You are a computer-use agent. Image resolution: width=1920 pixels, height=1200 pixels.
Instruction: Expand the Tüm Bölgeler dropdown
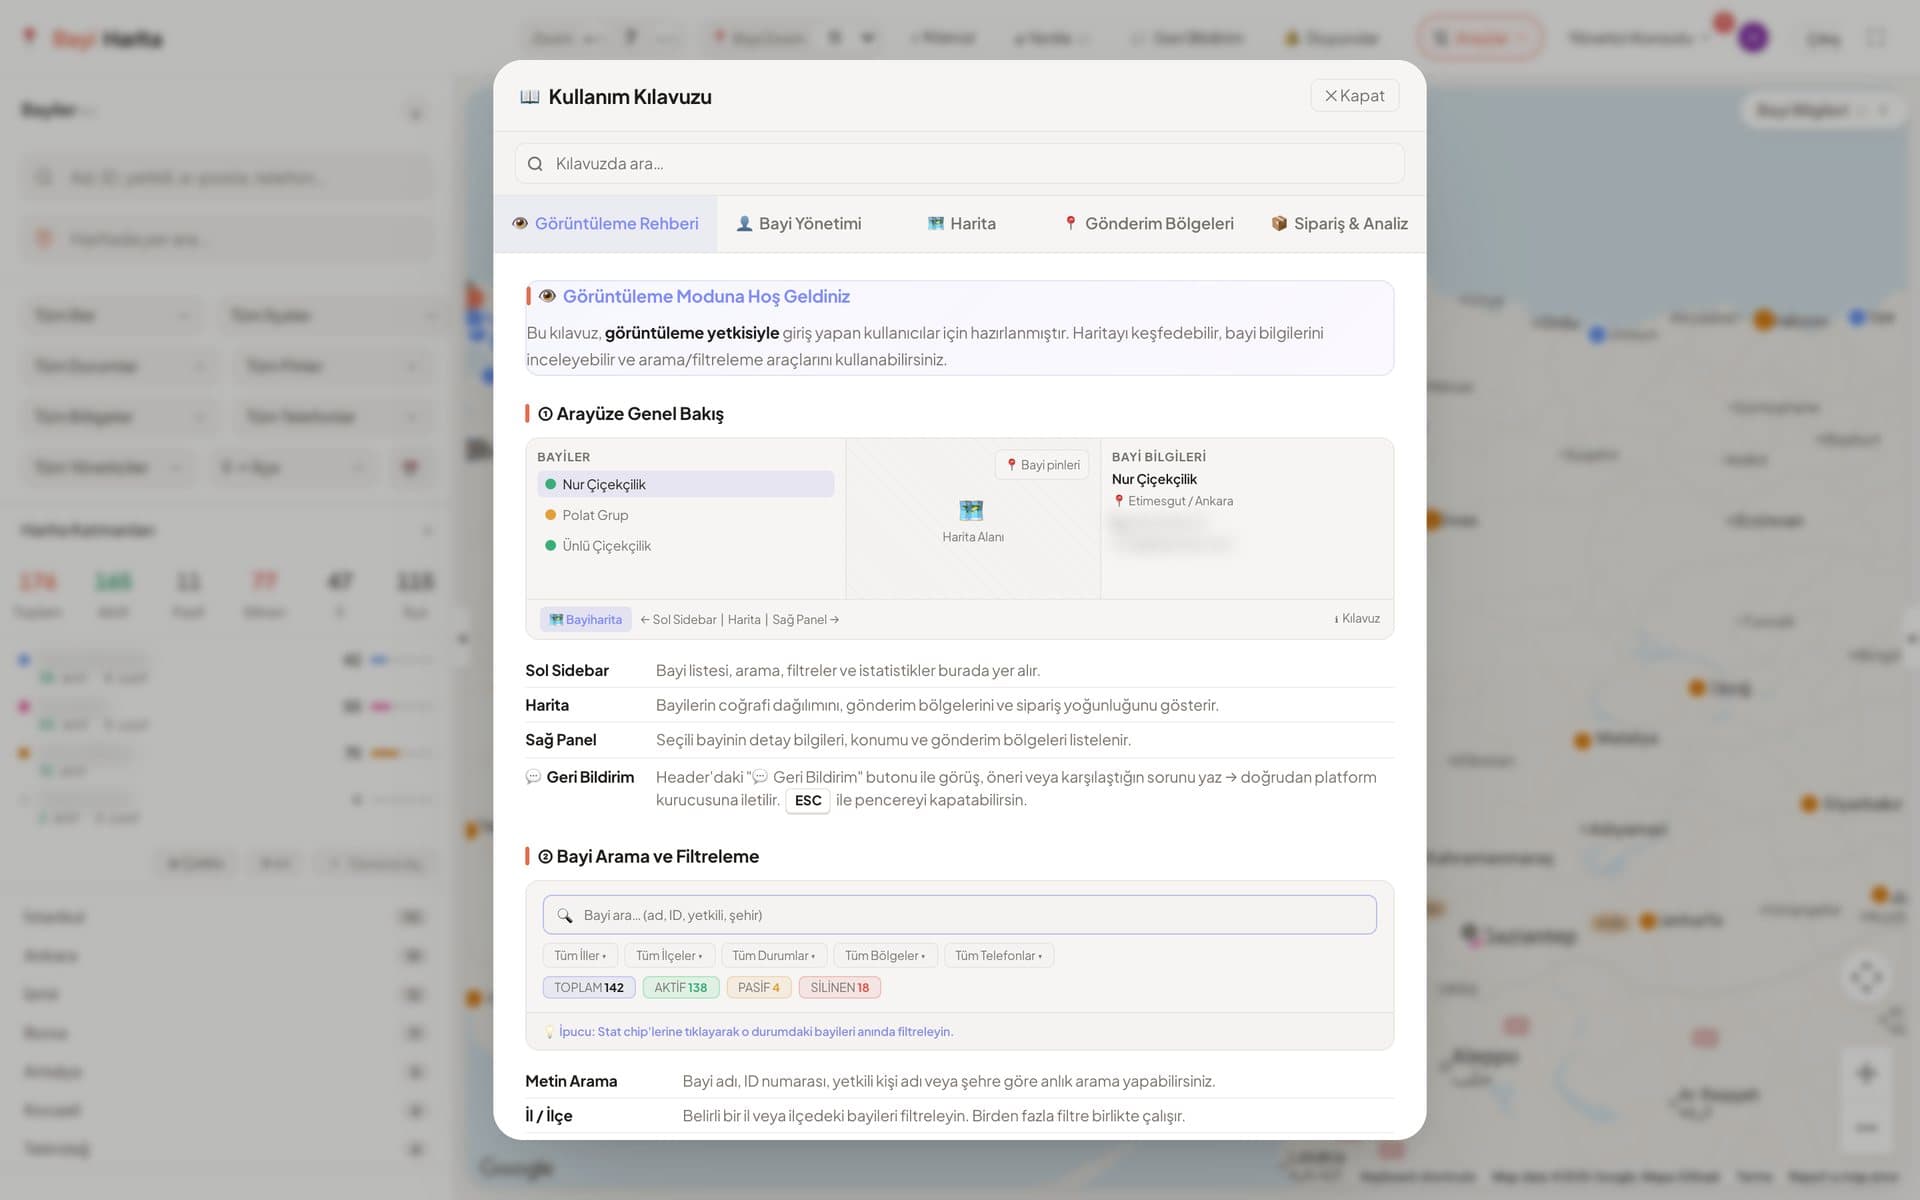pyautogui.click(x=885, y=956)
